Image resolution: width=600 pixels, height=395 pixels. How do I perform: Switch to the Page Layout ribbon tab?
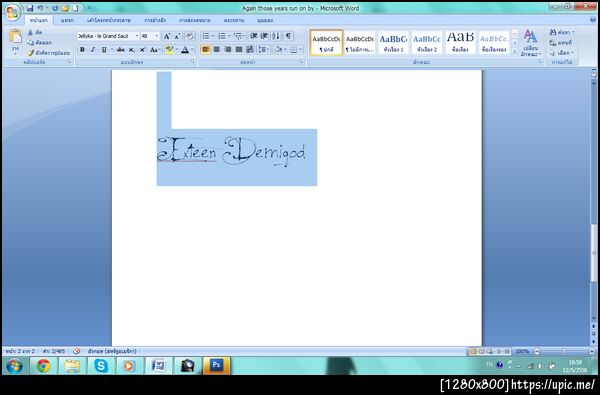click(109, 20)
